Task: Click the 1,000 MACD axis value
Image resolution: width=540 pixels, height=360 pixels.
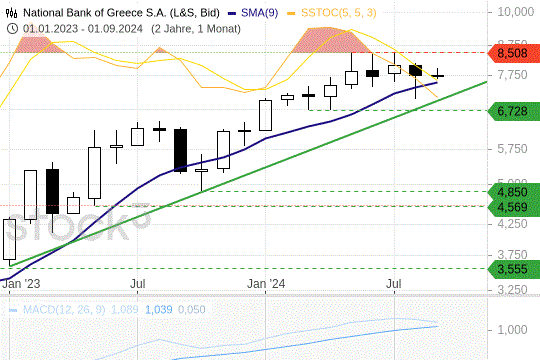Action: (x=512, y=330)
